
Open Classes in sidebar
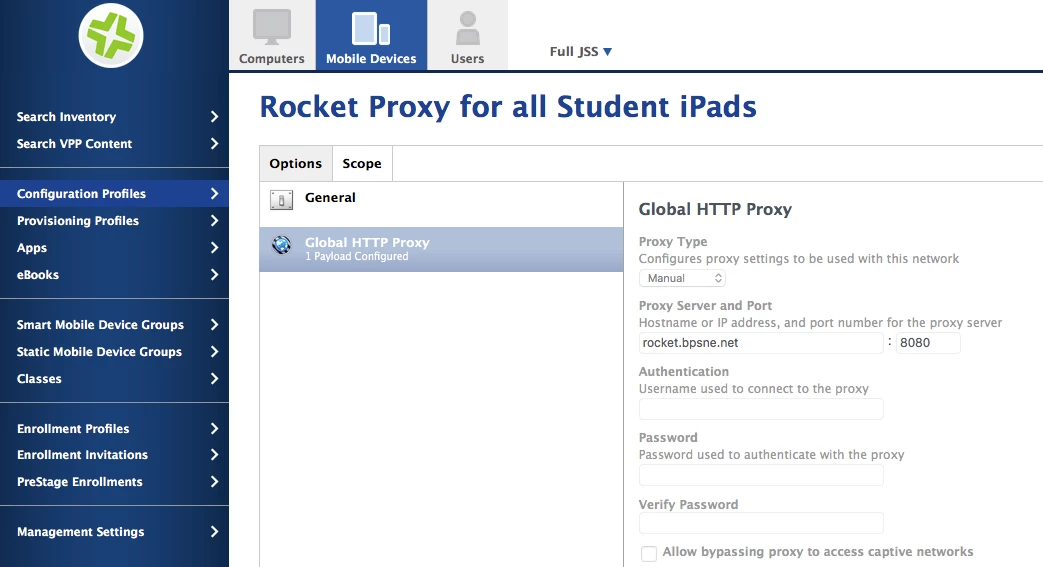114,379
